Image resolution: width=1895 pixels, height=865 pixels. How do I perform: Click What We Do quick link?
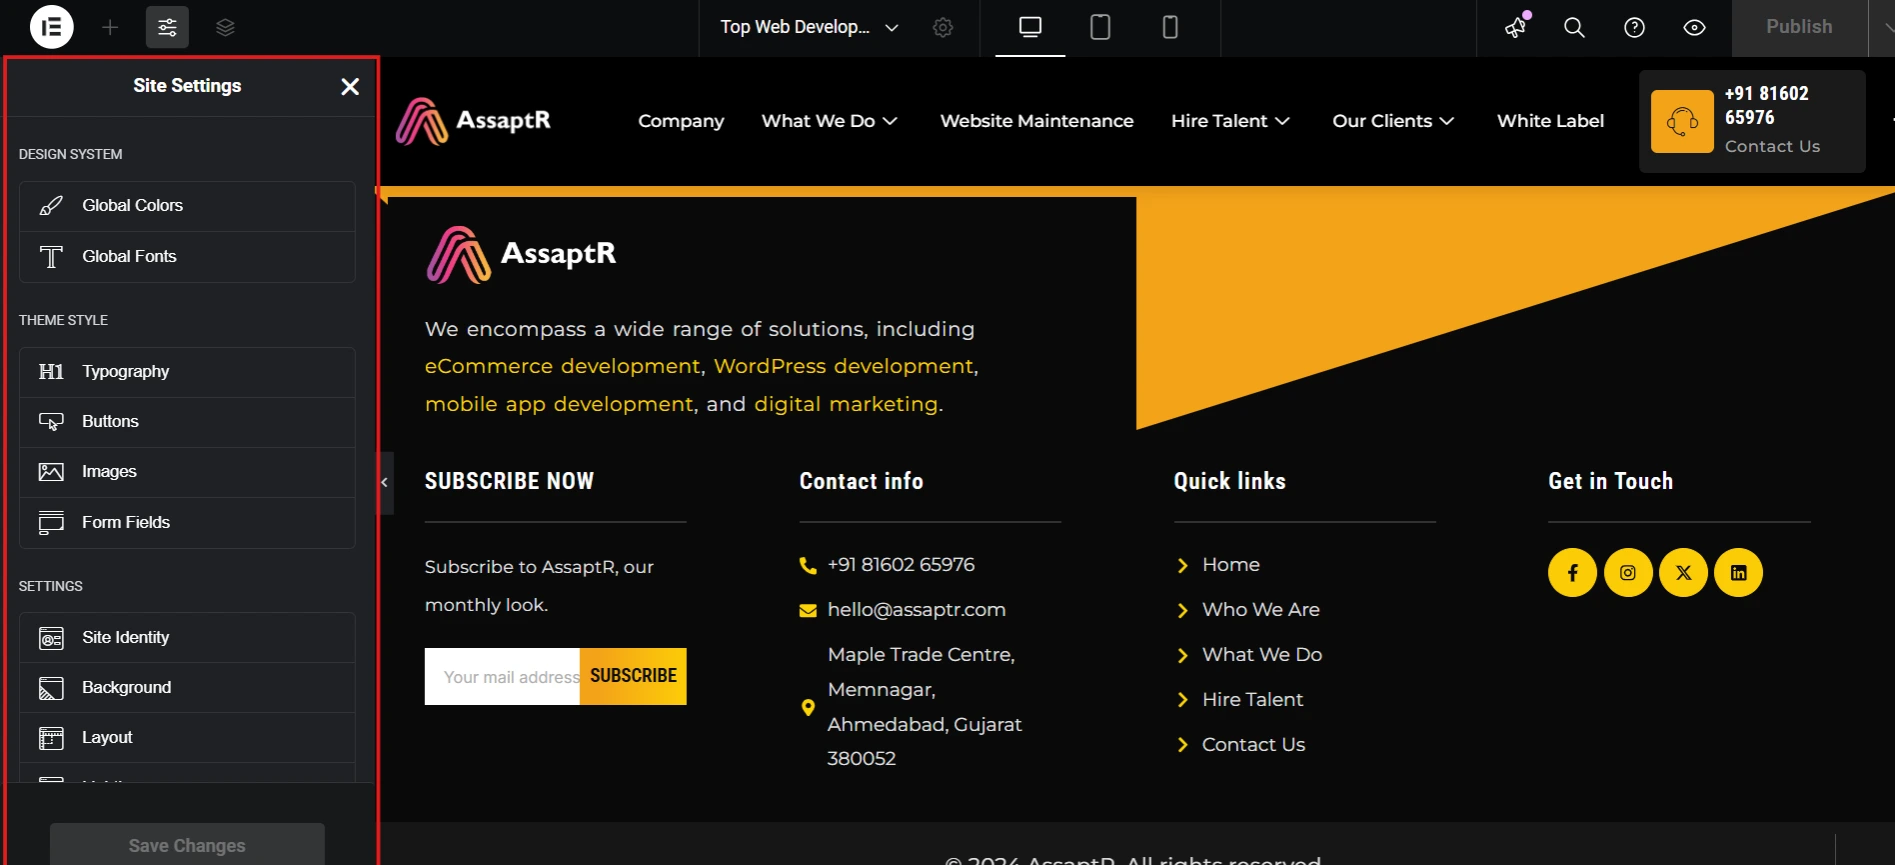coord(1262,655)
